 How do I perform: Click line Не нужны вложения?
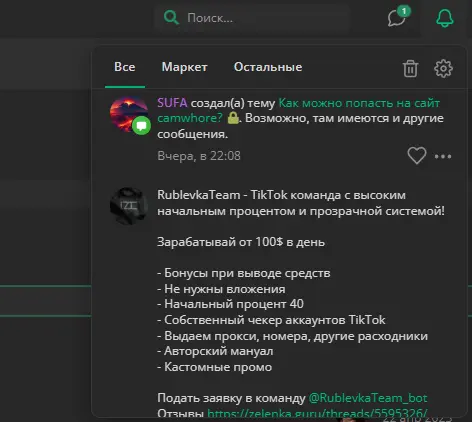point(221,289)
